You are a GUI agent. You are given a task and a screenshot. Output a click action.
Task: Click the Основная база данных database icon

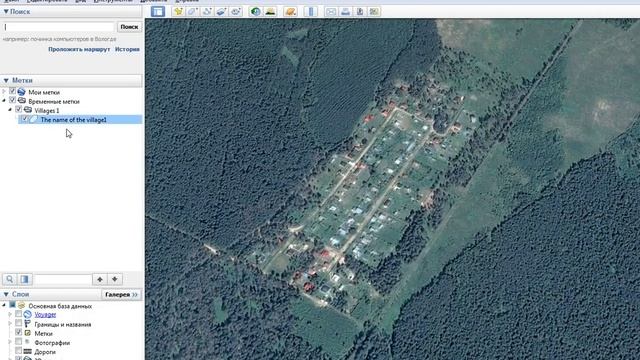pos(22,305)
